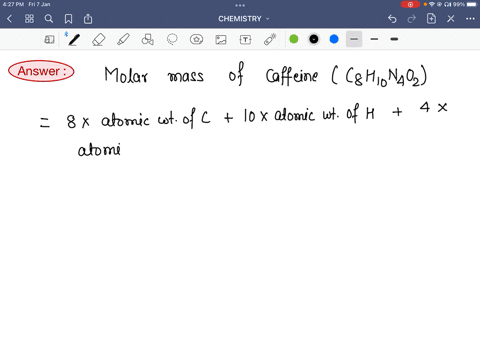Choose the green pen color
Image resolution: width=480 pixels, height=360 pixels.
coord(294,39)
